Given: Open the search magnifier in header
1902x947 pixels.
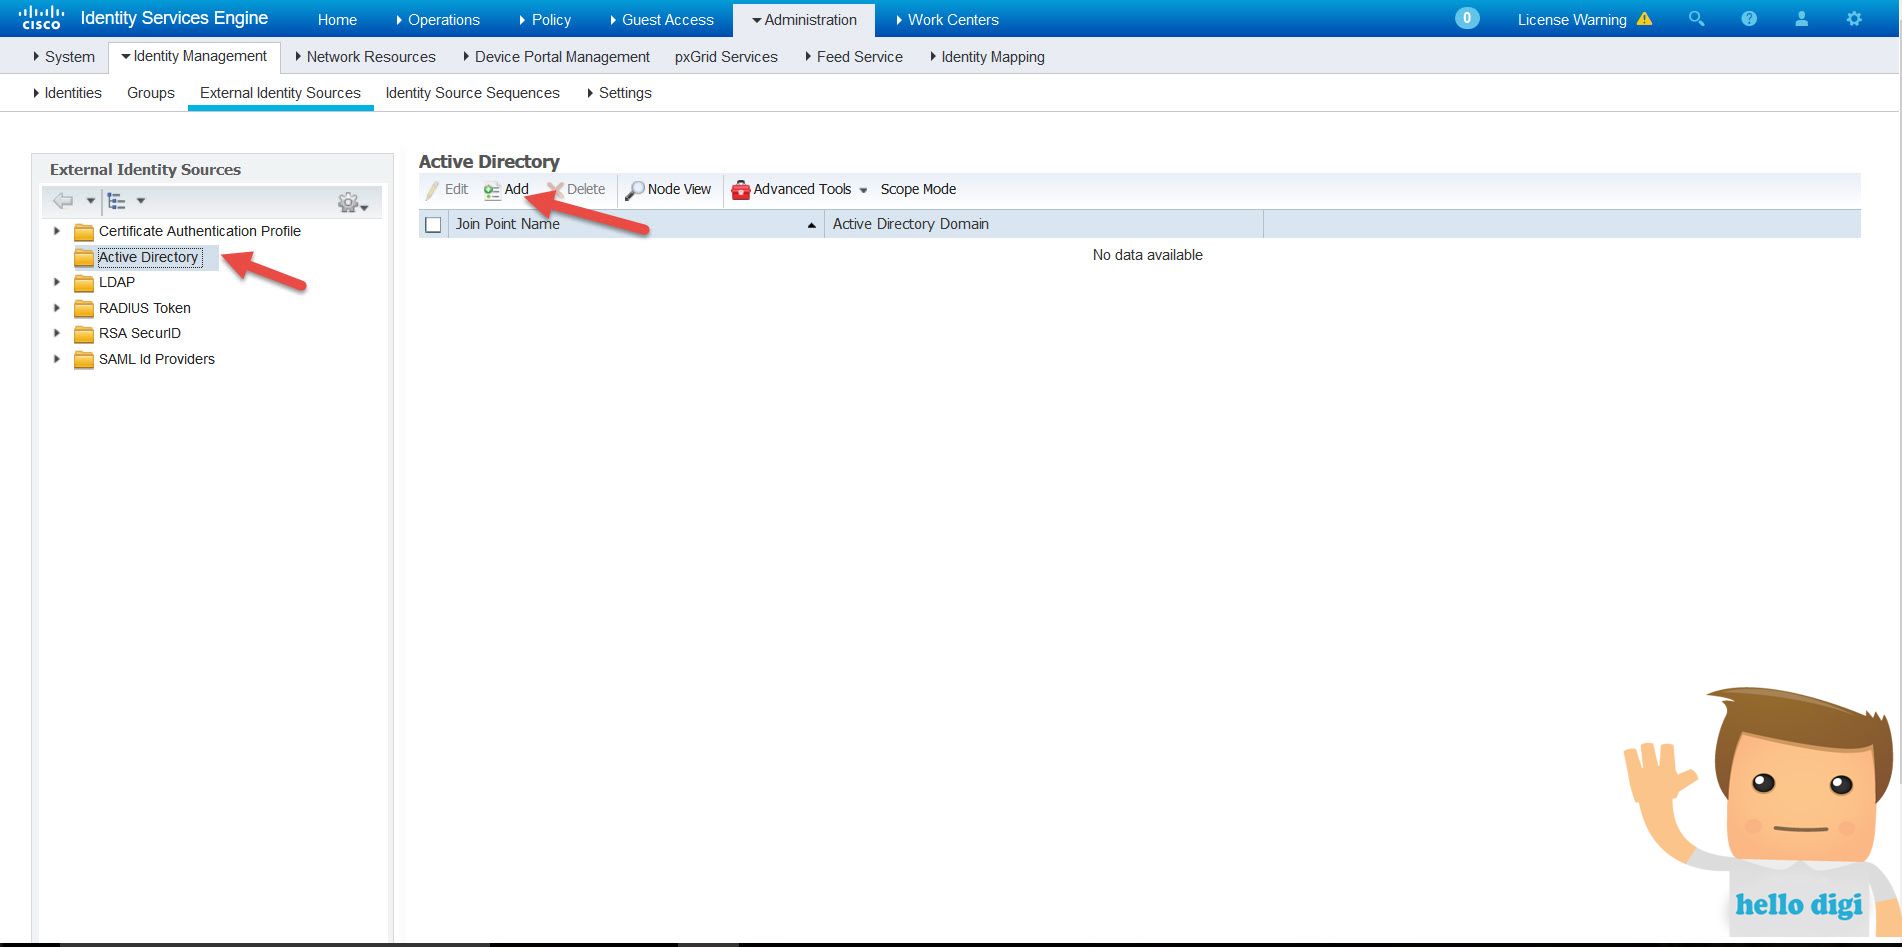Looking at the screenshot, I should [1696, 19].
